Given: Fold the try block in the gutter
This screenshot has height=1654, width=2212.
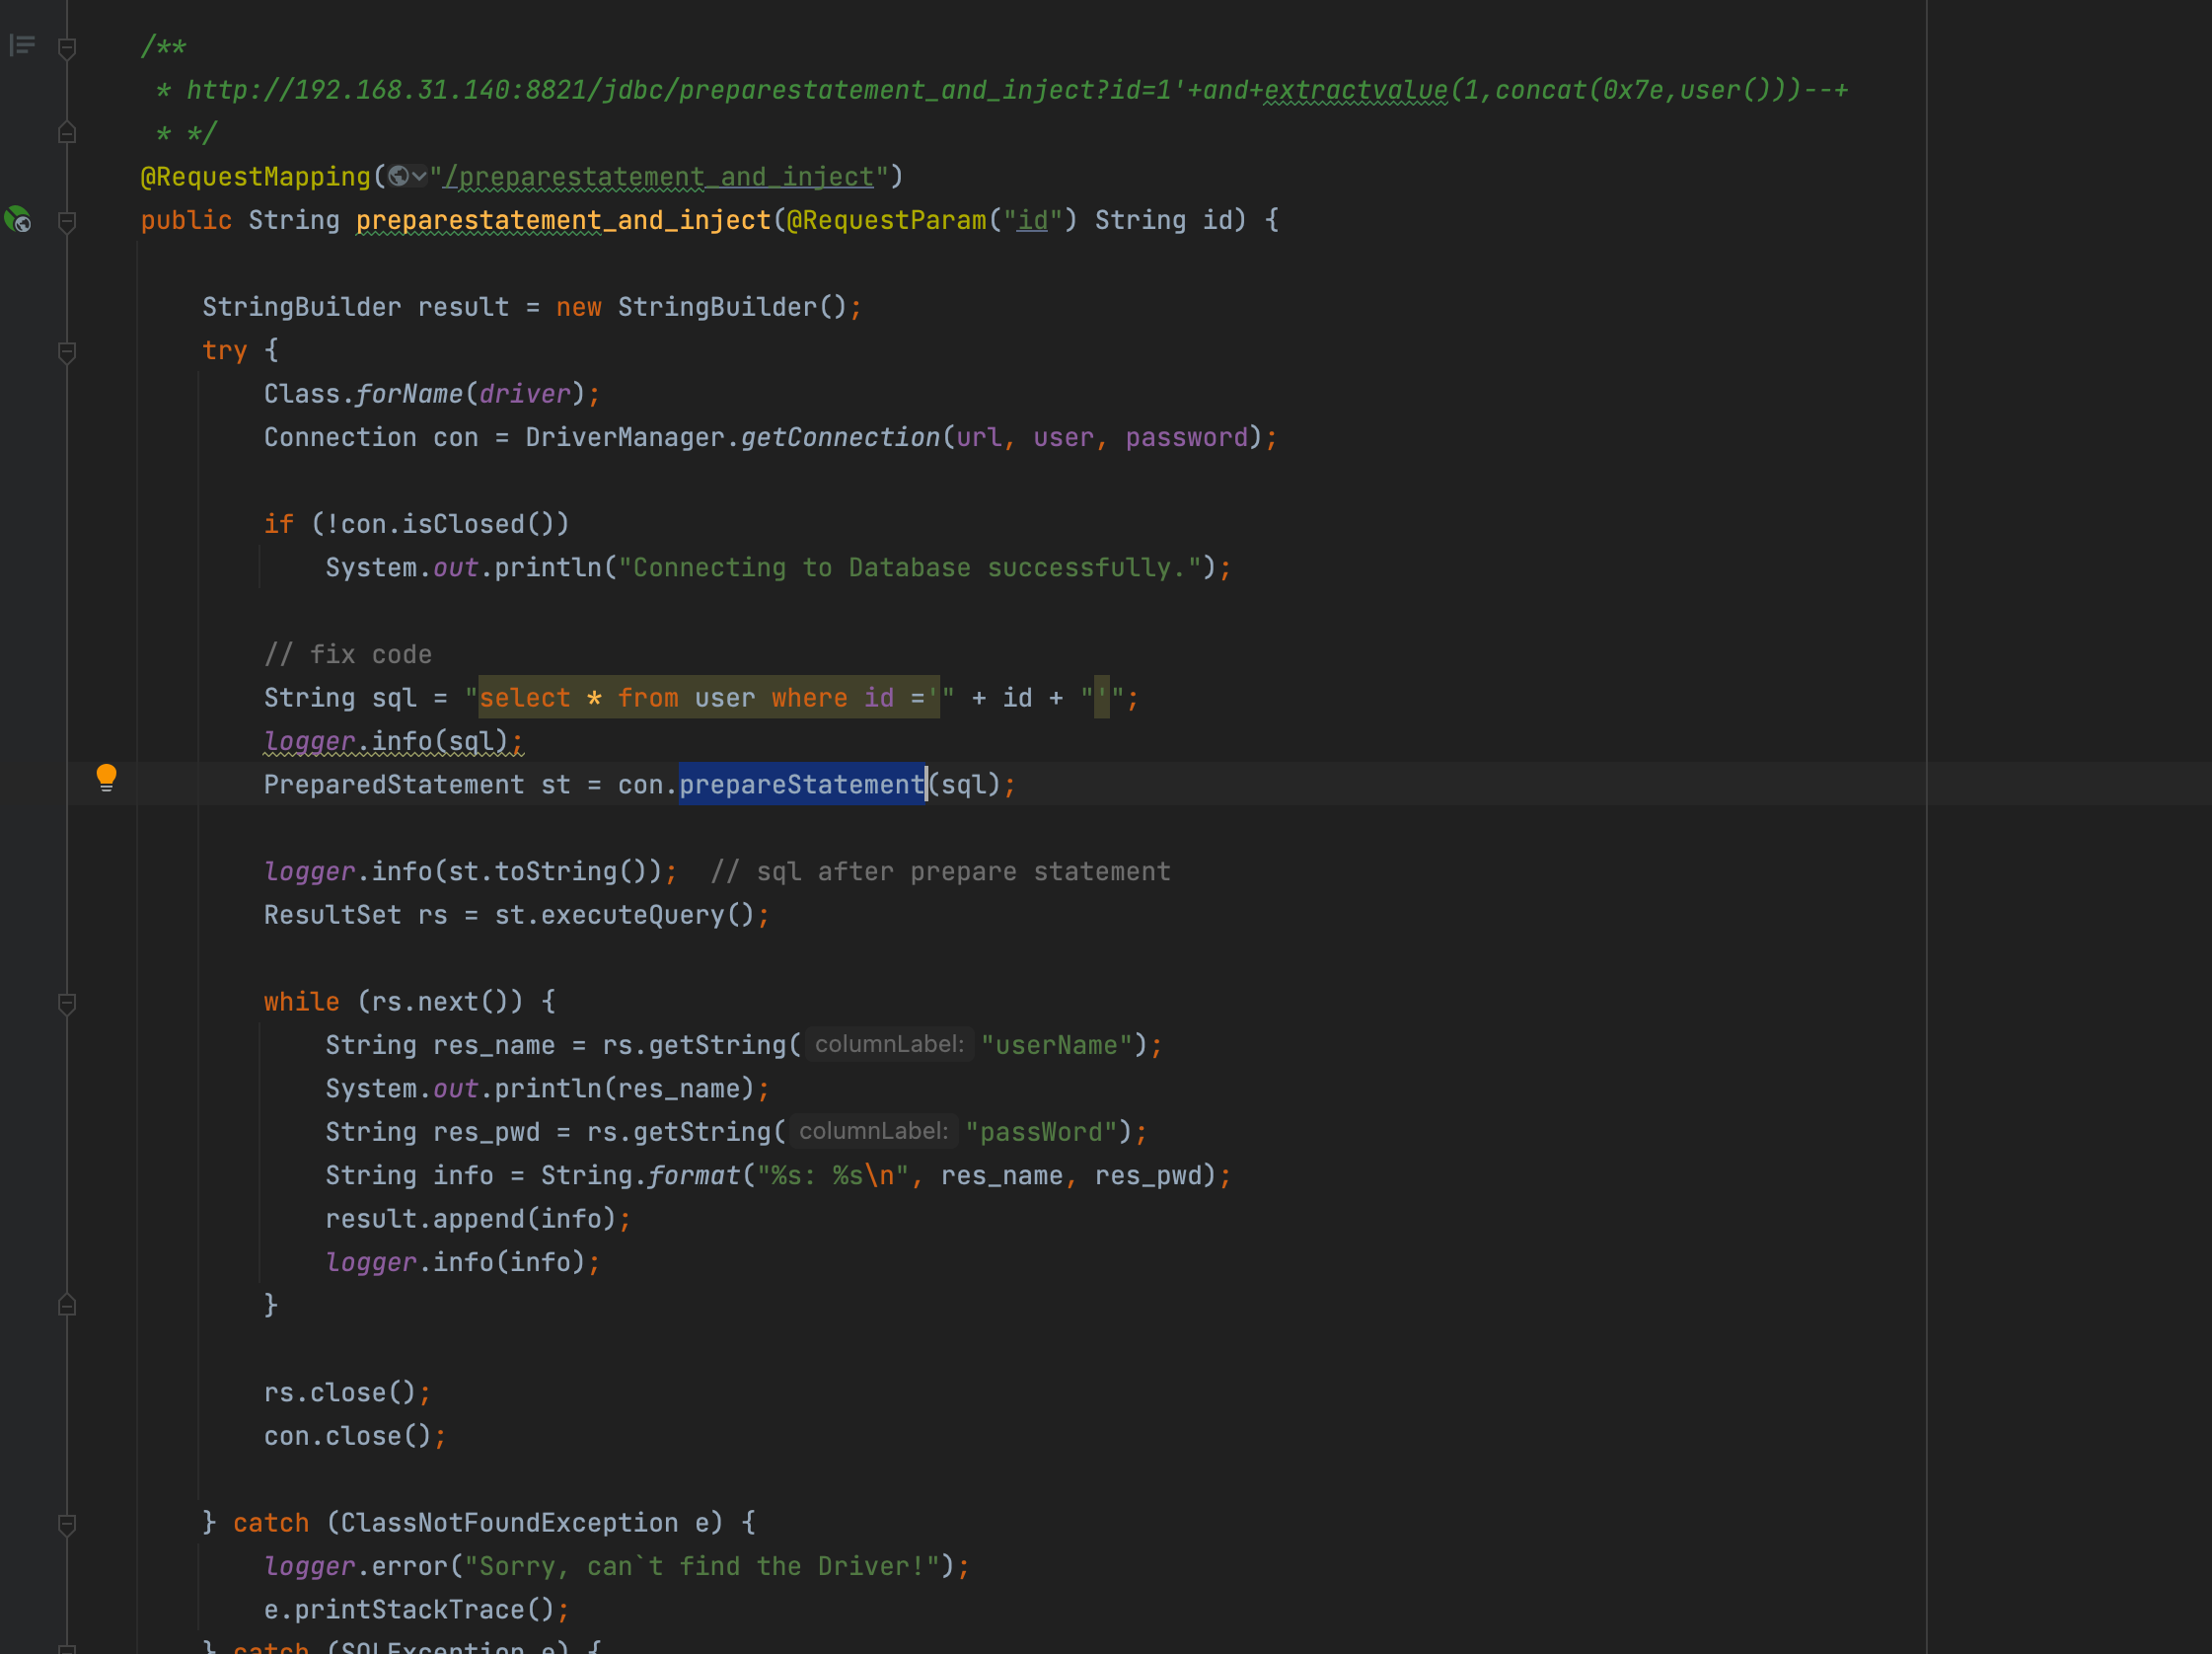Looking at the screenshot, I should (x=67, y=351).
